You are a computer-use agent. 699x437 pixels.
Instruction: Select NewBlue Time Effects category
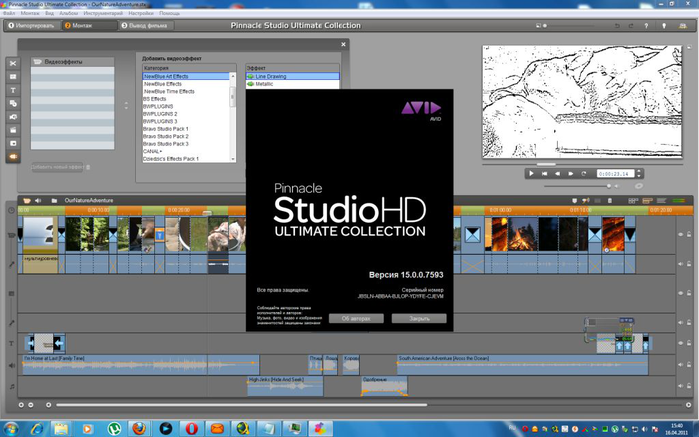(168, 91)
